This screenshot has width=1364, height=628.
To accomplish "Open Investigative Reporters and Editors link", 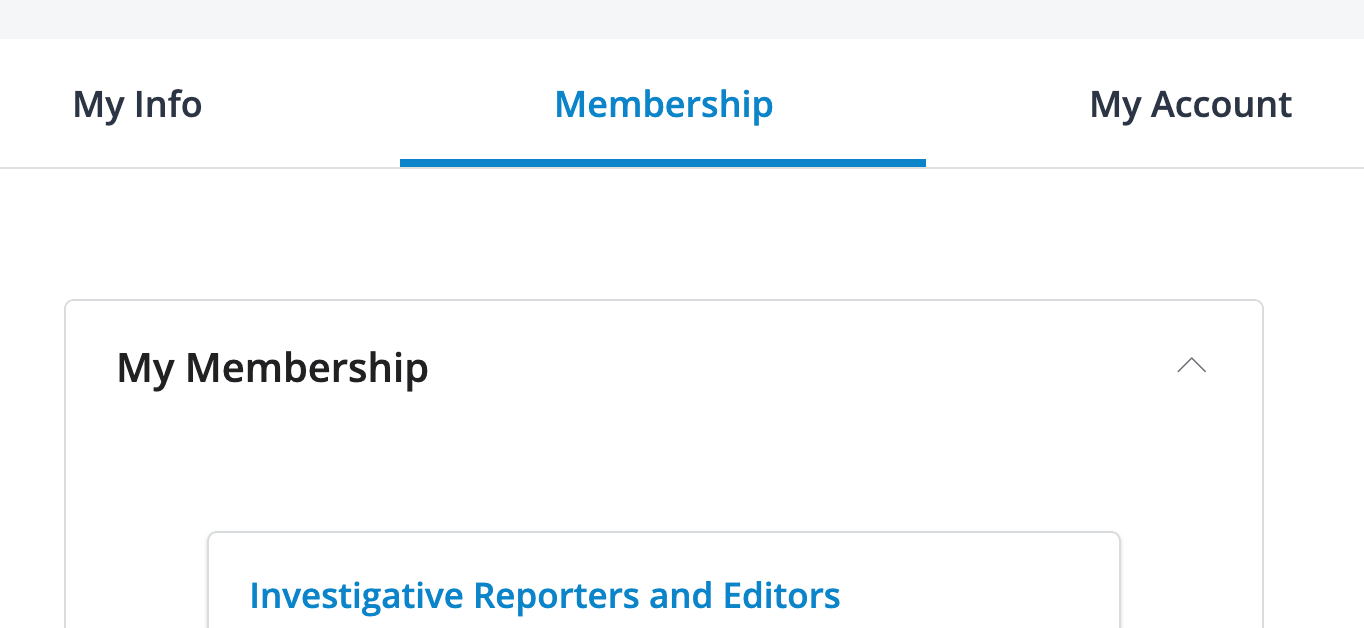I will [x=544, y=596].
